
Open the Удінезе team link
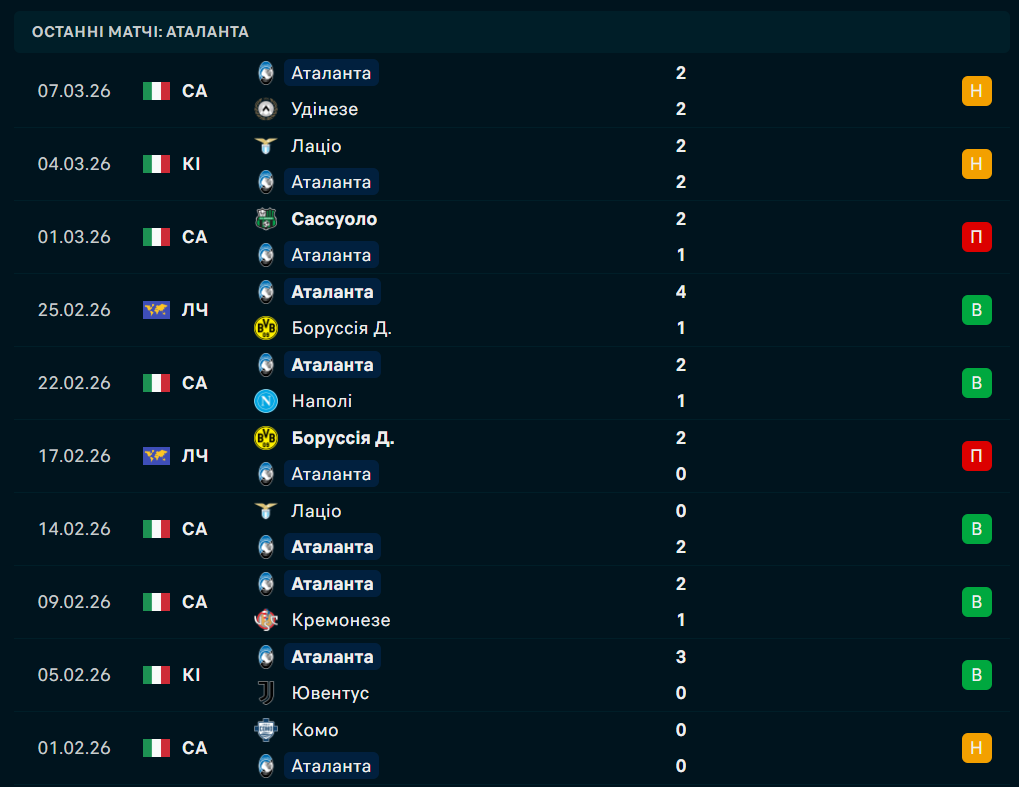click(324, 109)
